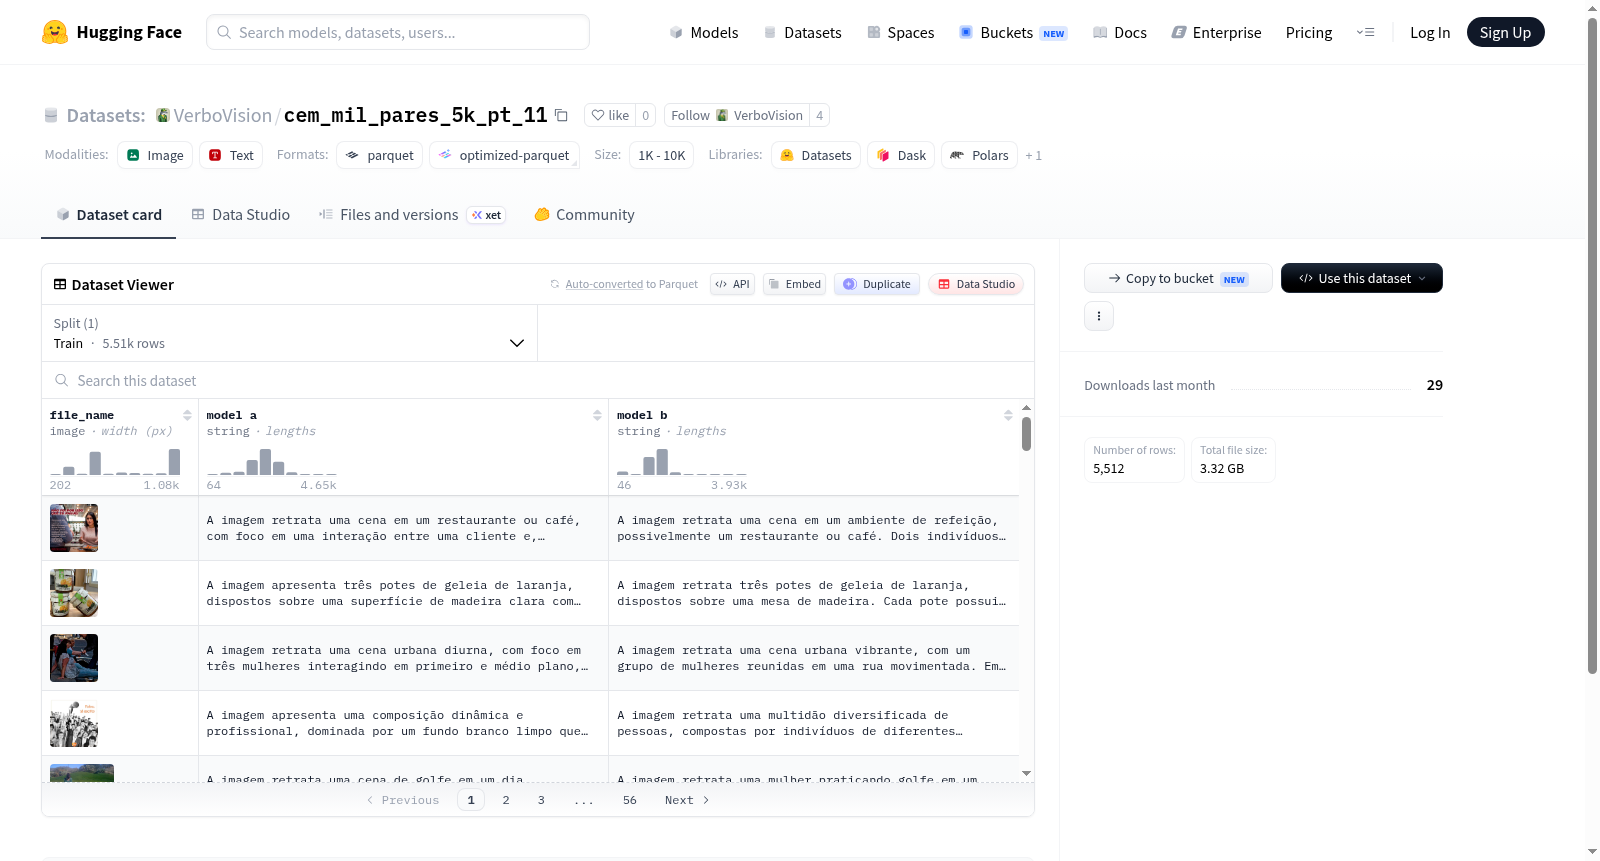Image resolution: width=1600 pixels, height=861 pixels.
Task: Select page 1 in pagination
Action: pyautogui.click(x=471, y=800)
